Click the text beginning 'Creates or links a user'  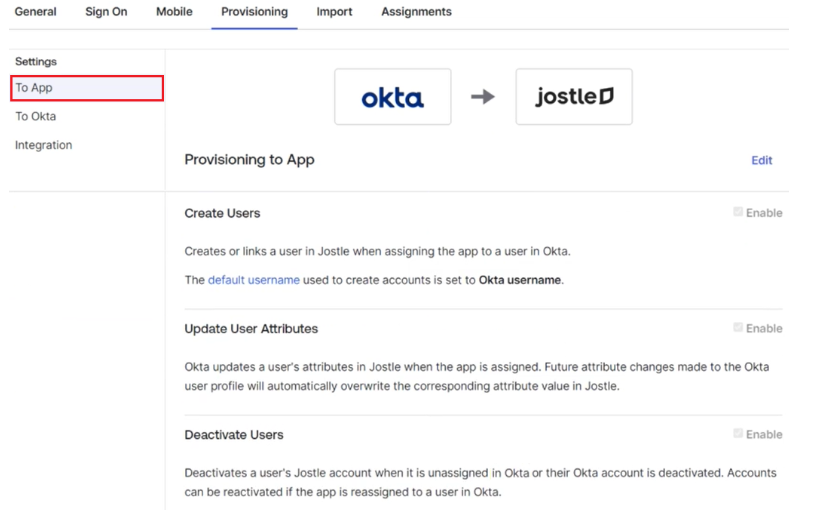[x=378, y=252]
